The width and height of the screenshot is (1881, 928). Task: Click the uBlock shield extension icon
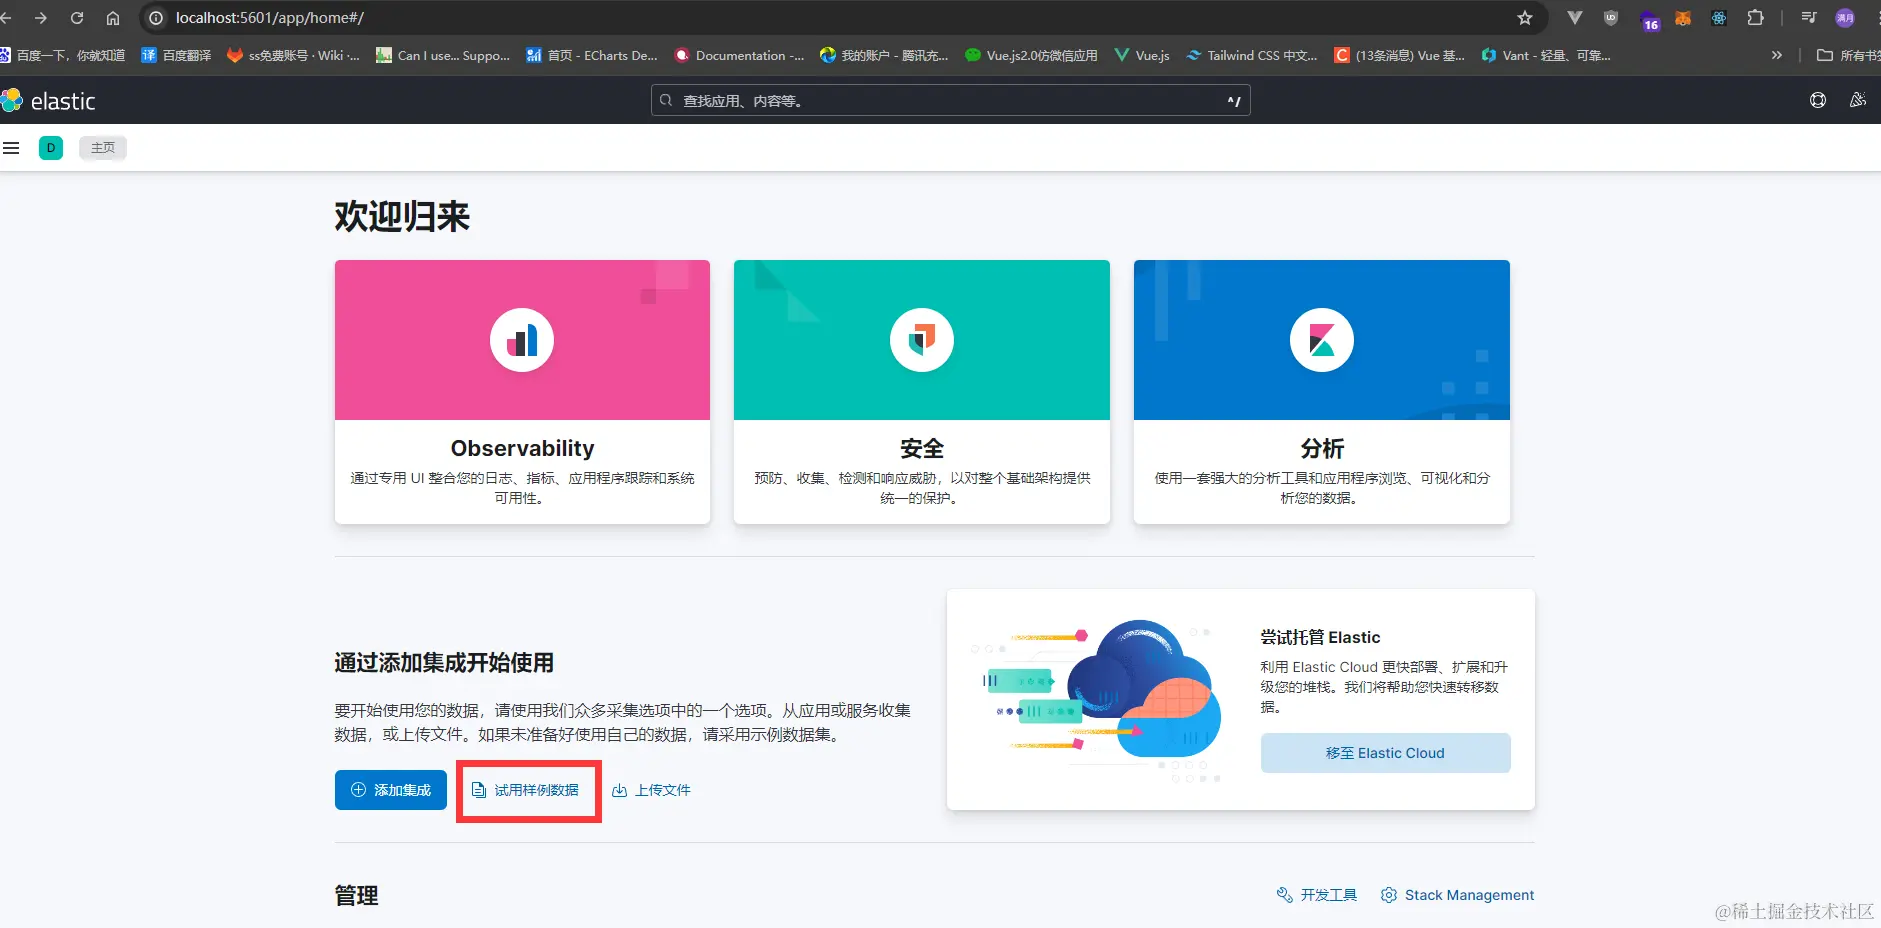point(1611,18)
